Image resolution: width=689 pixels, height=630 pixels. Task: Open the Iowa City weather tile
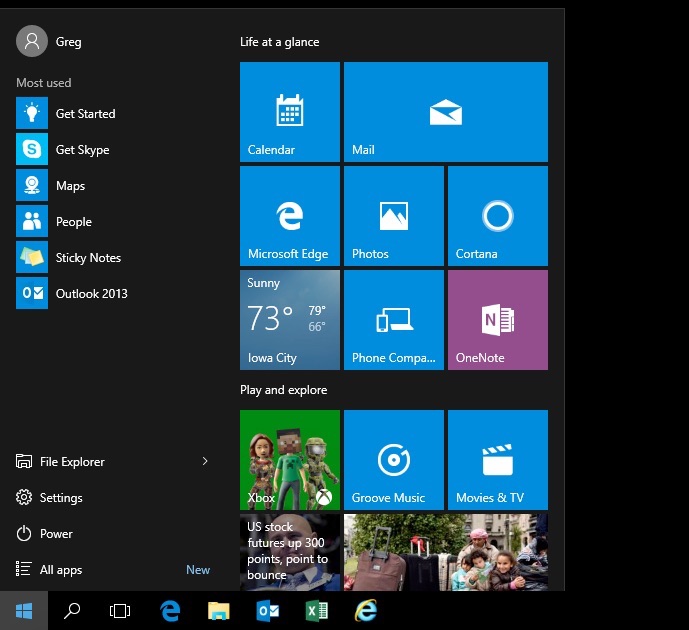[x=289, y=320]
